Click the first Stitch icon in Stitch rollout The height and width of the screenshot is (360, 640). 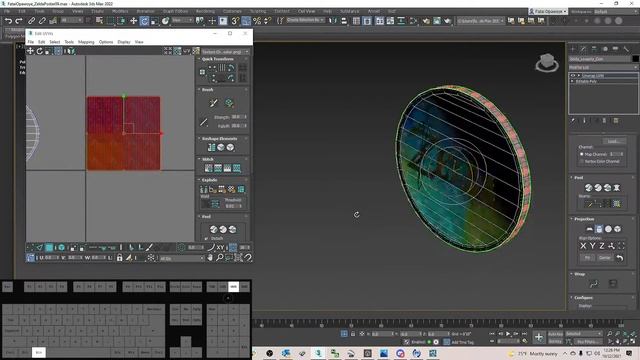[209, 168]
